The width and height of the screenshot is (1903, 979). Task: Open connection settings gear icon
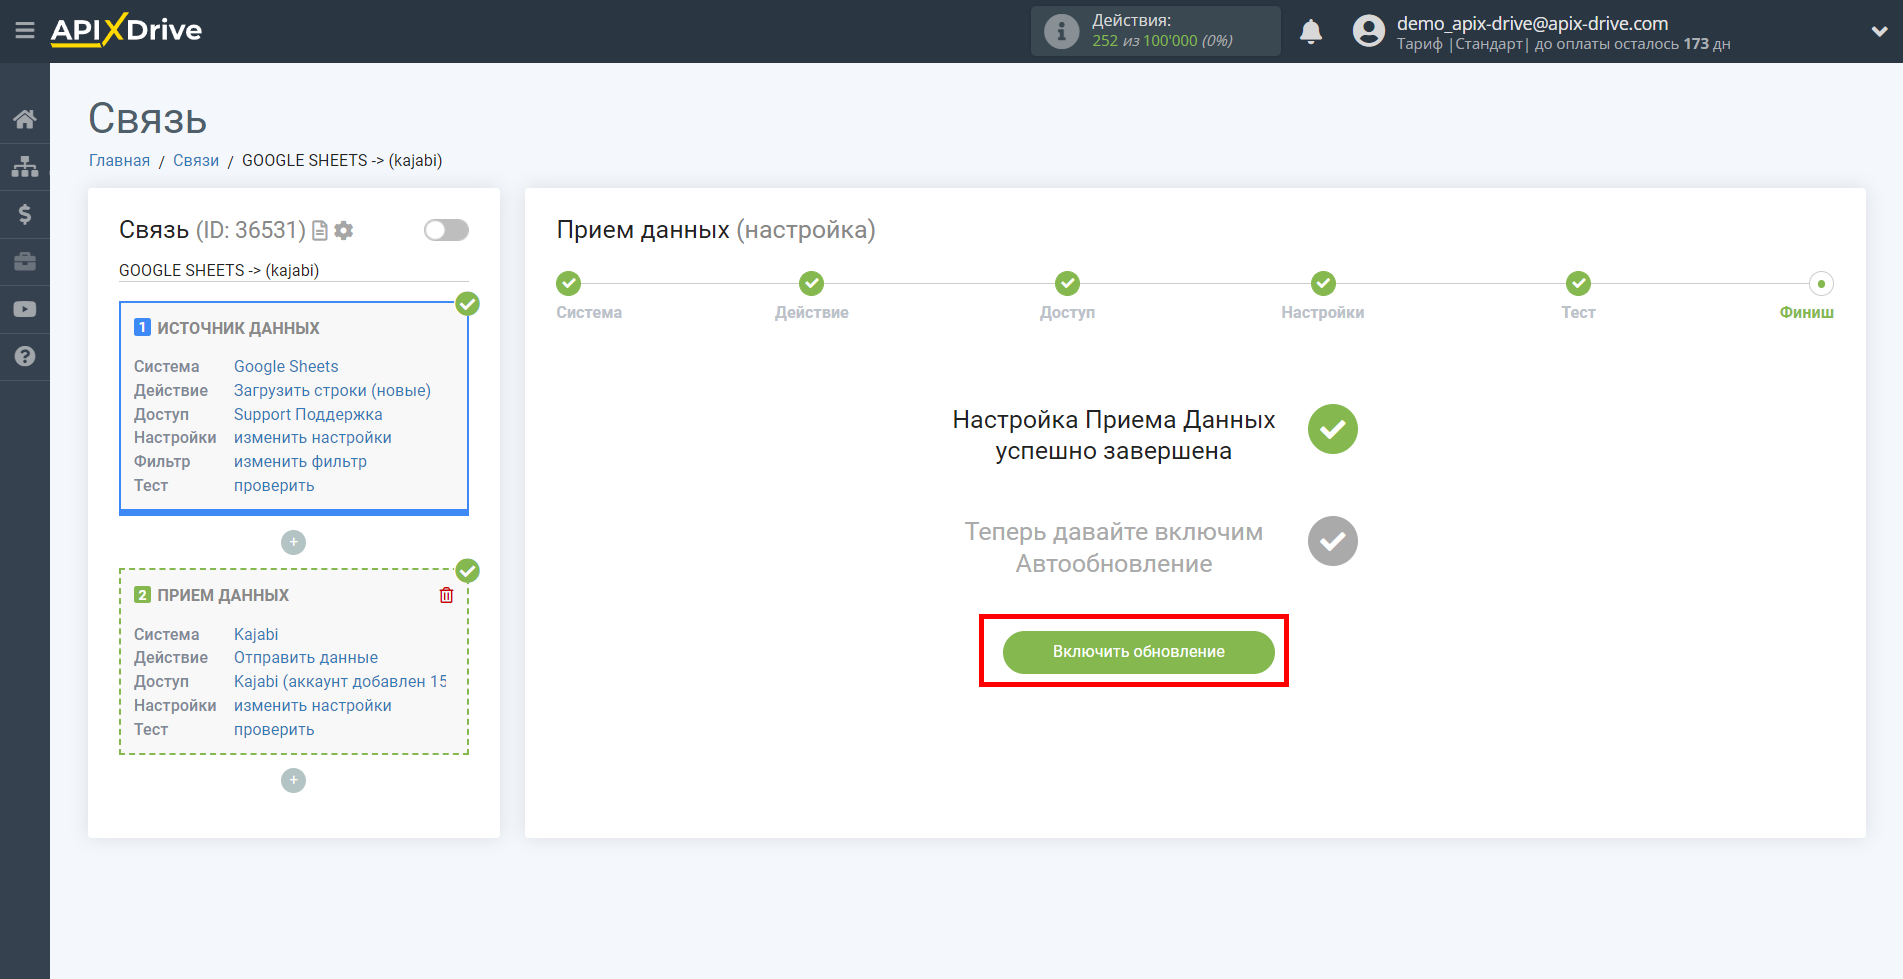pos(344,231)
